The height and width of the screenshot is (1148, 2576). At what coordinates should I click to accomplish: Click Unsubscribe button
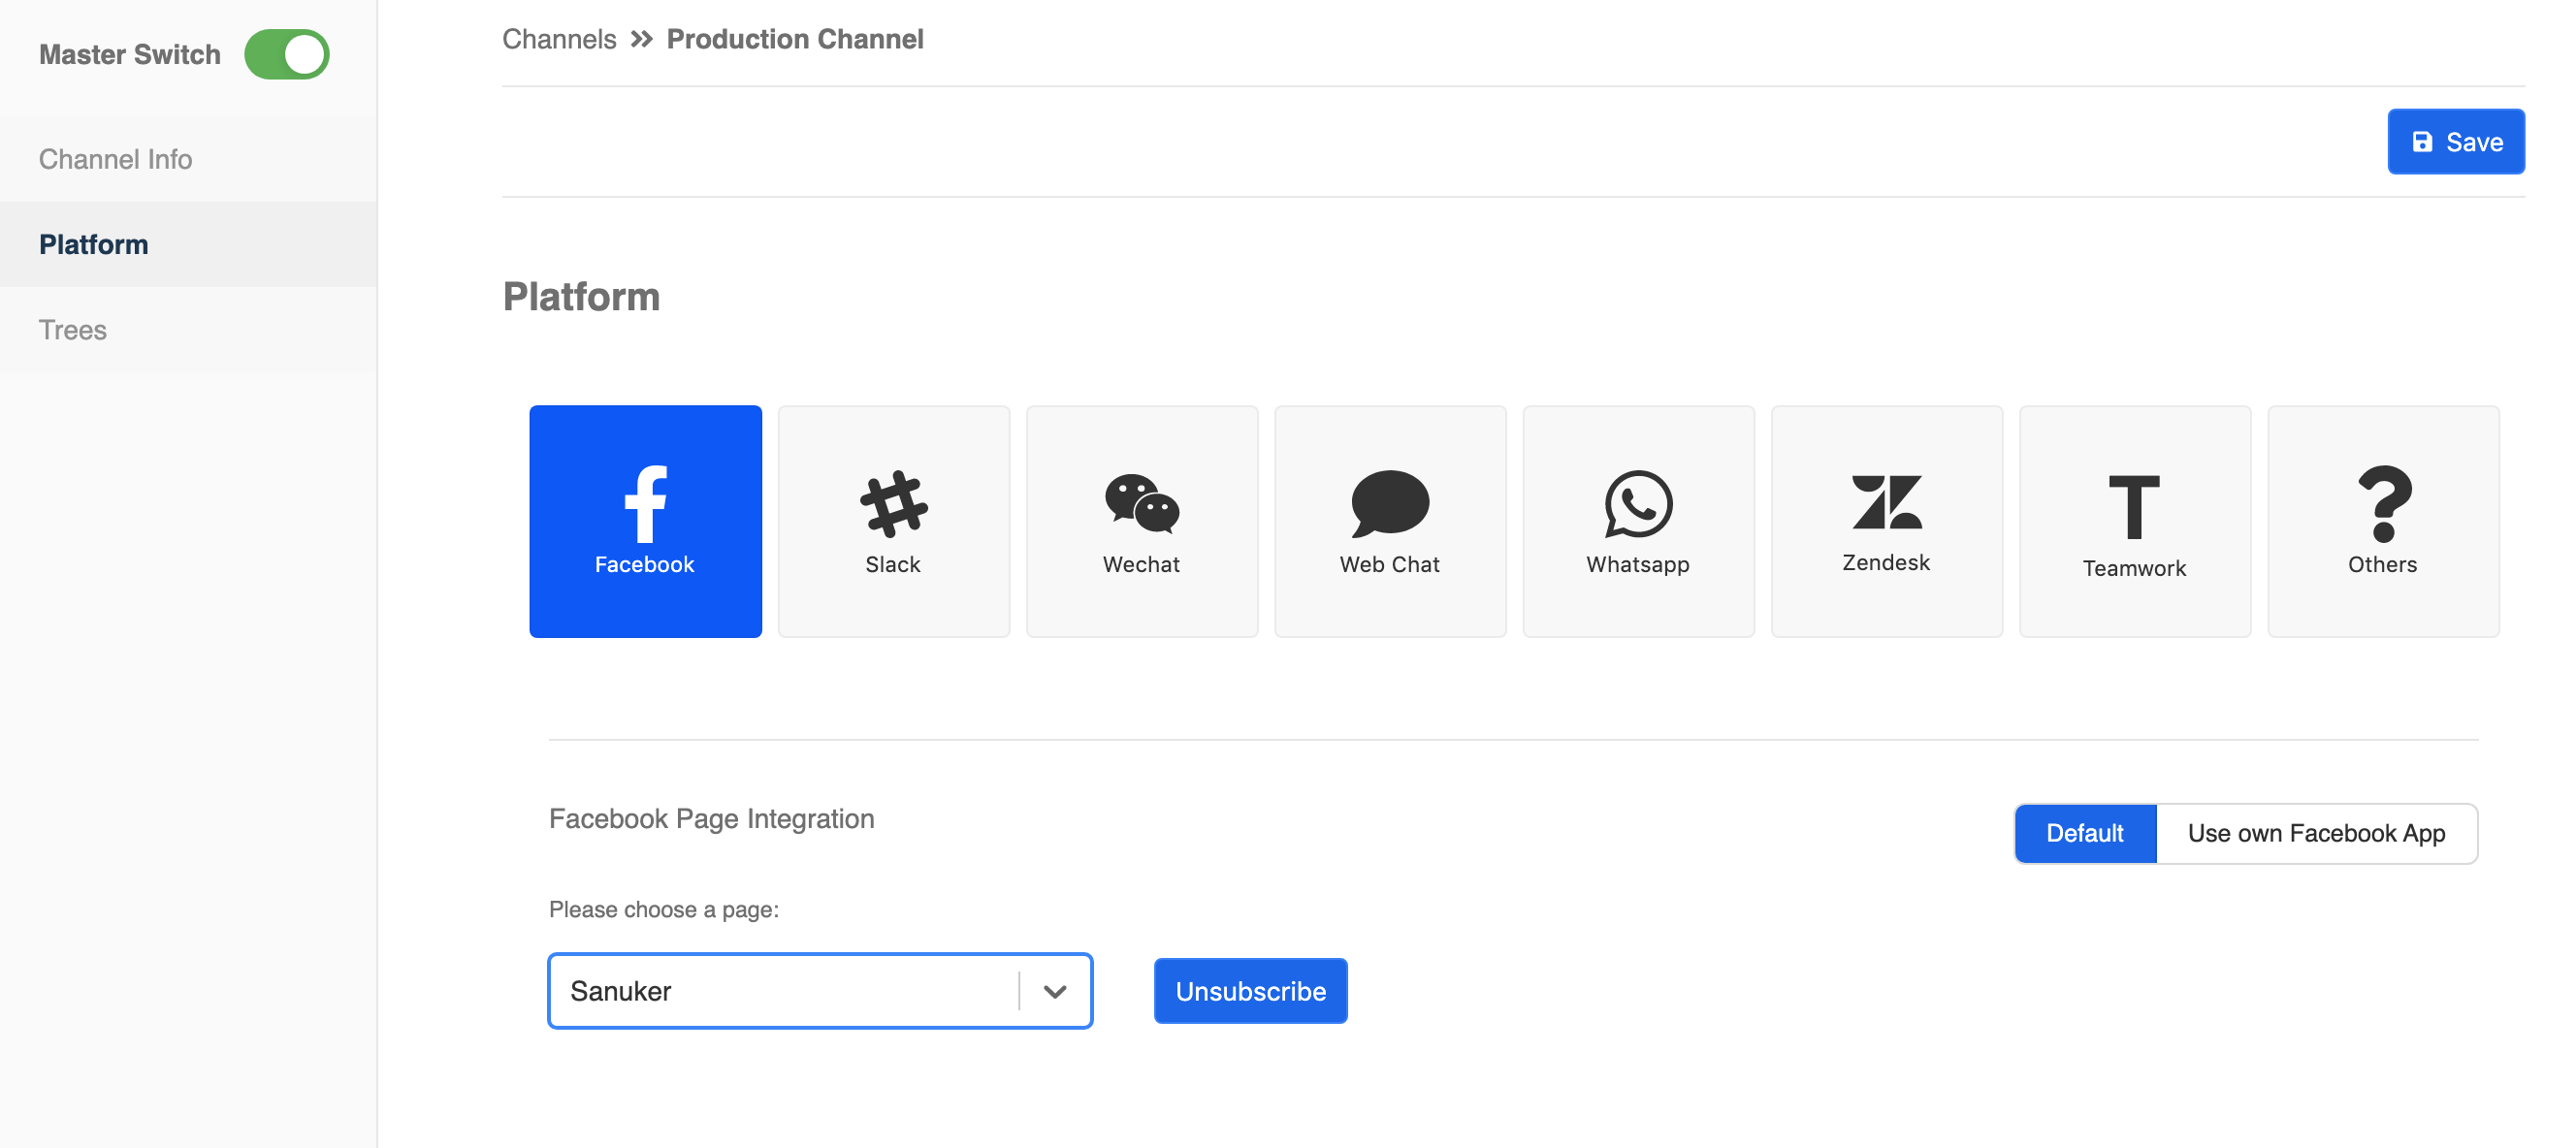(1250, 991)
